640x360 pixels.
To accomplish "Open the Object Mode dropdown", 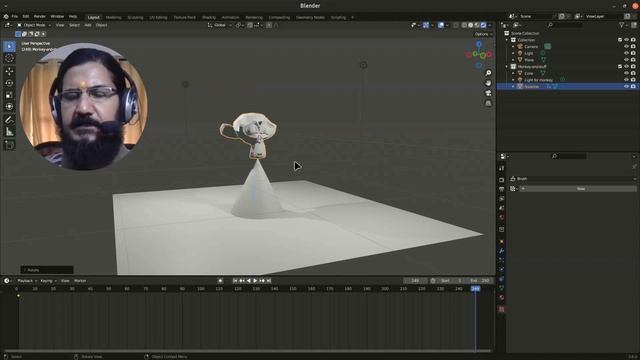I will (34, 25).
